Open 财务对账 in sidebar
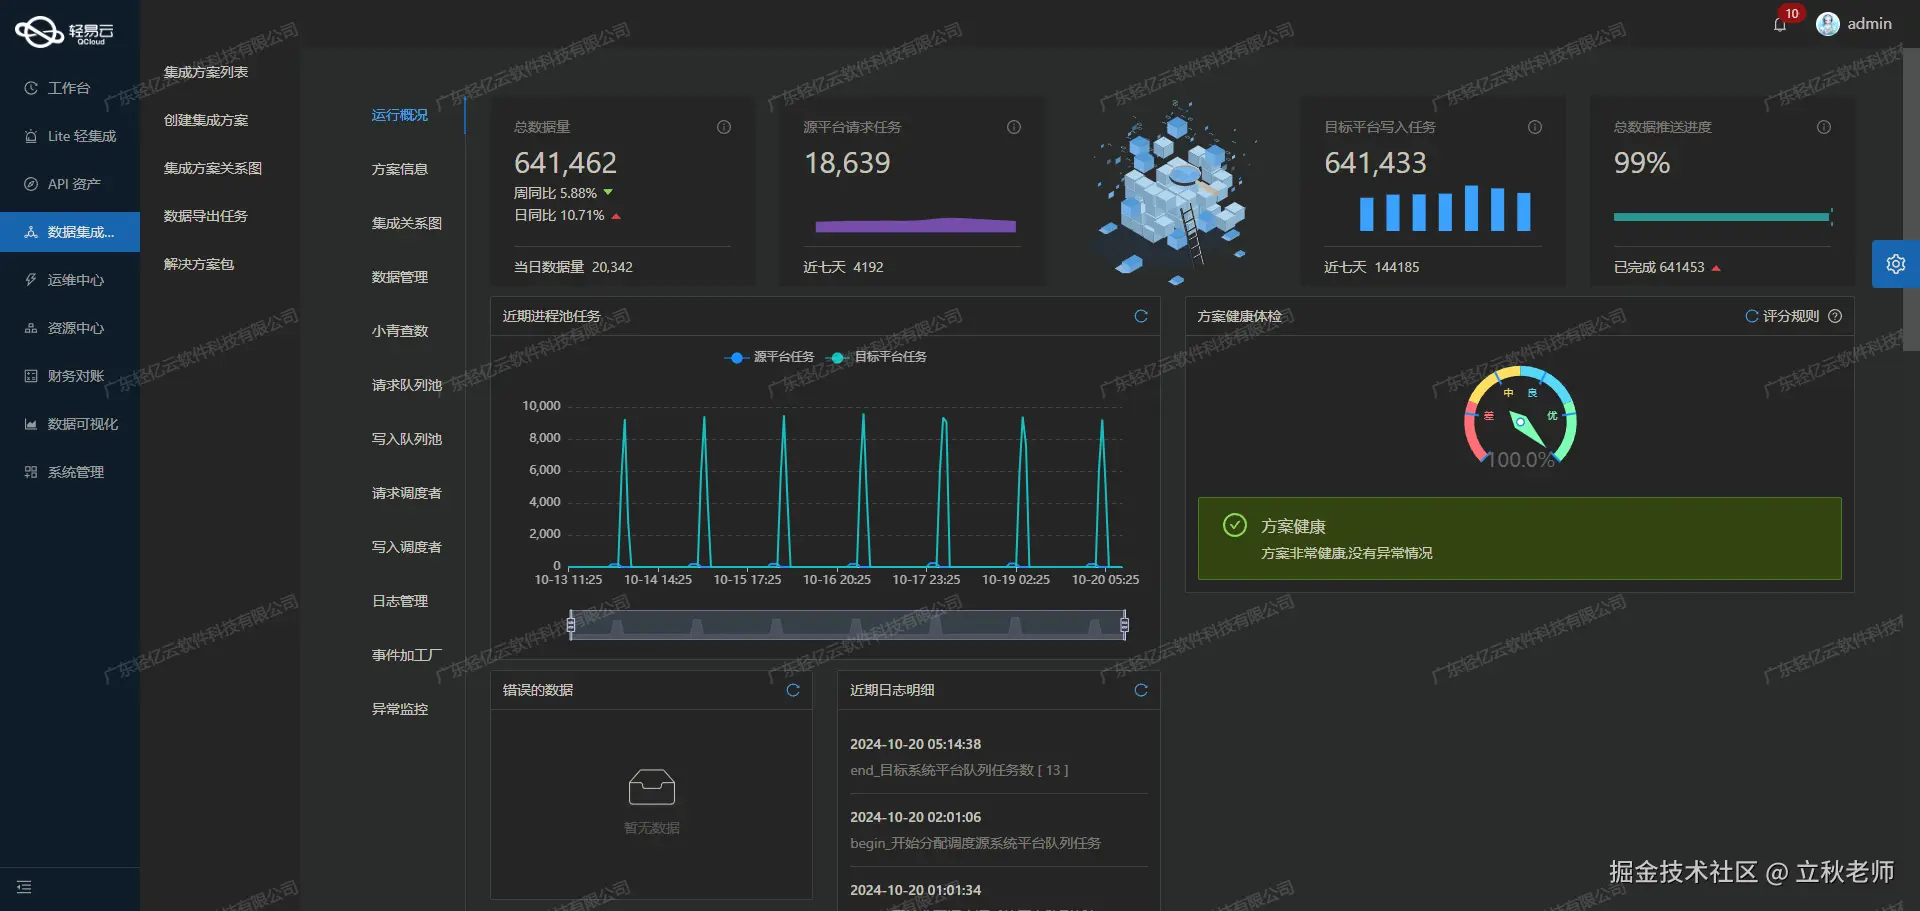 pyautogui.click(x=70, y=376)
